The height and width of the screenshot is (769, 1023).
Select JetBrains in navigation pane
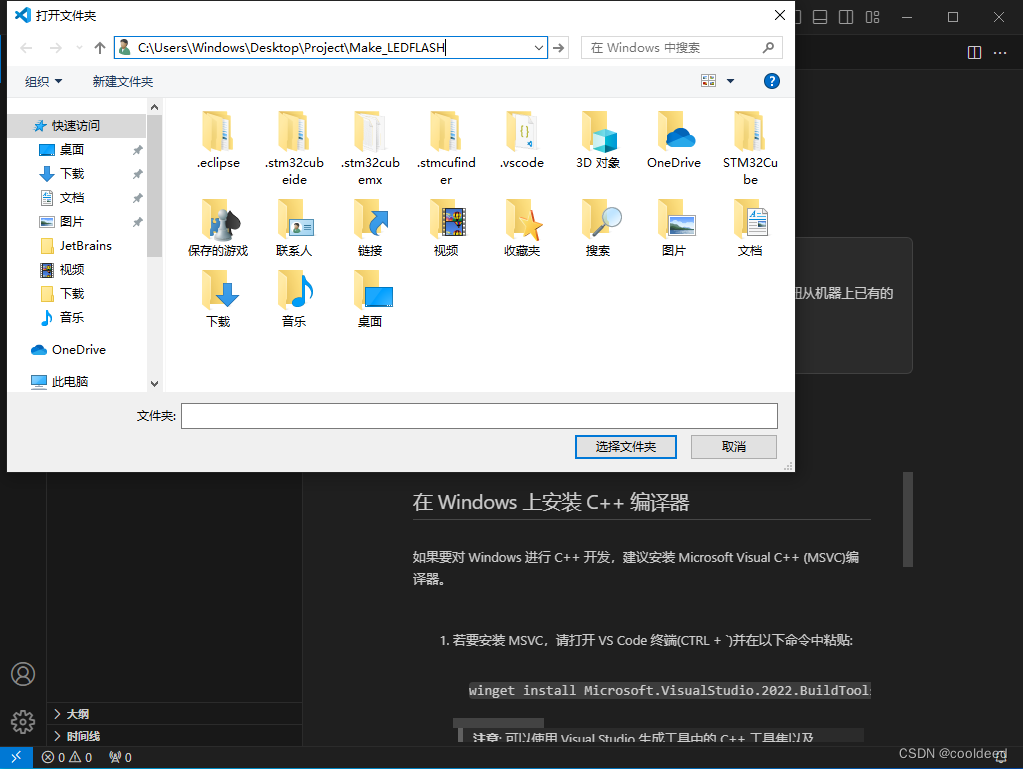(77, 246)
